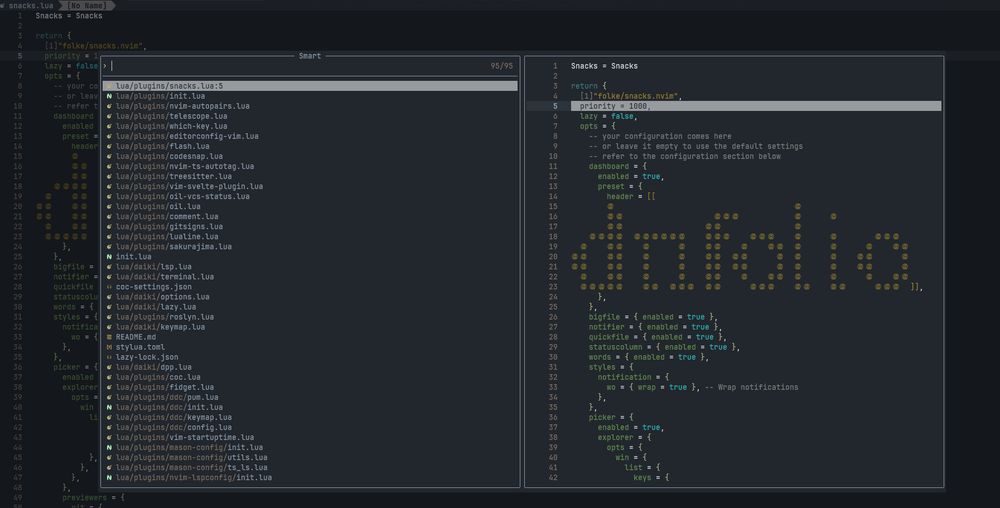Open lua/plugins/init.lua from the list
This screenshot has width=1000, height=508.
coord(160,96)
